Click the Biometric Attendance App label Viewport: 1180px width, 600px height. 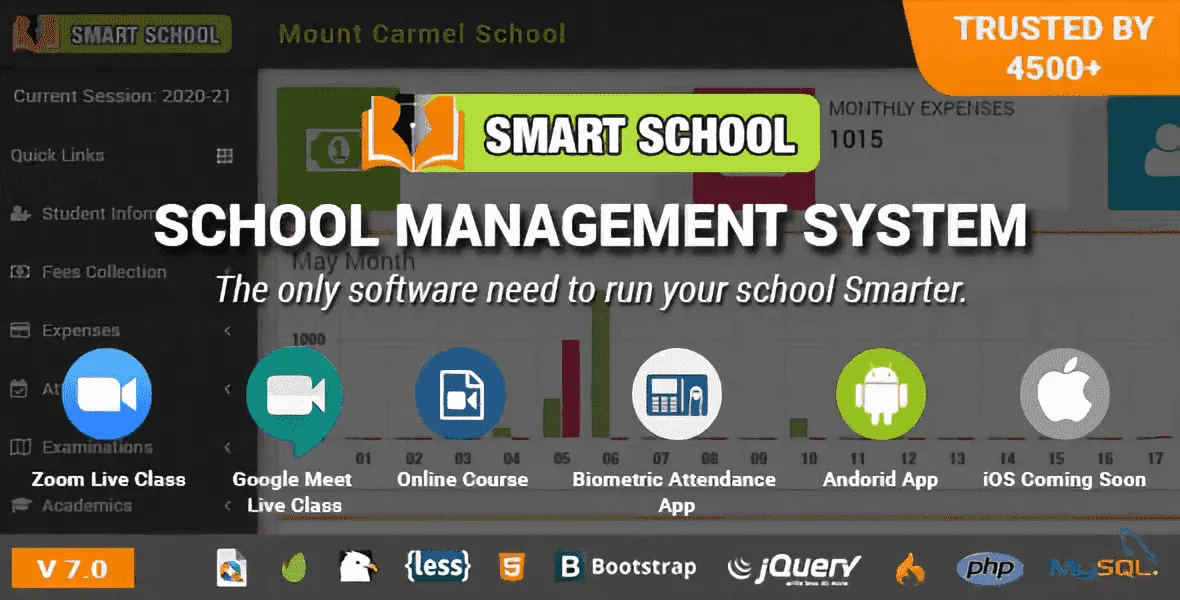pyautogui.click(x=674, y=492)
